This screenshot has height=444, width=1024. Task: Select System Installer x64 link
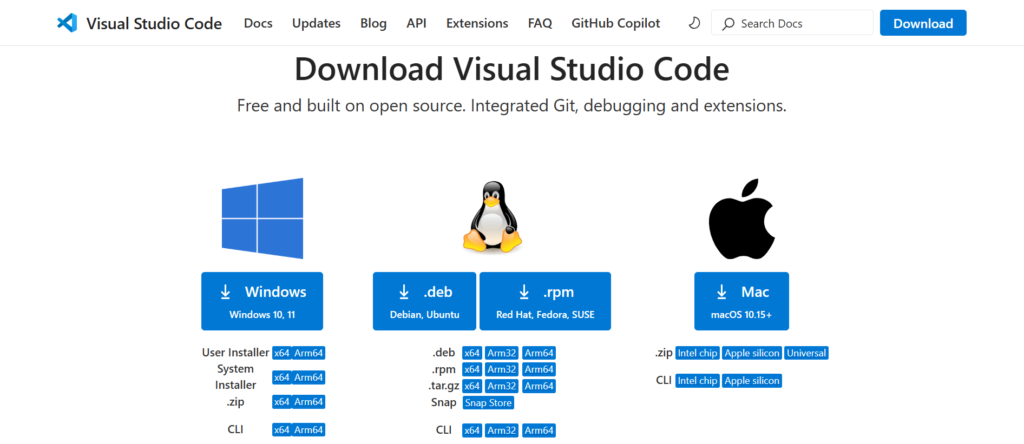tap(281, 377)
